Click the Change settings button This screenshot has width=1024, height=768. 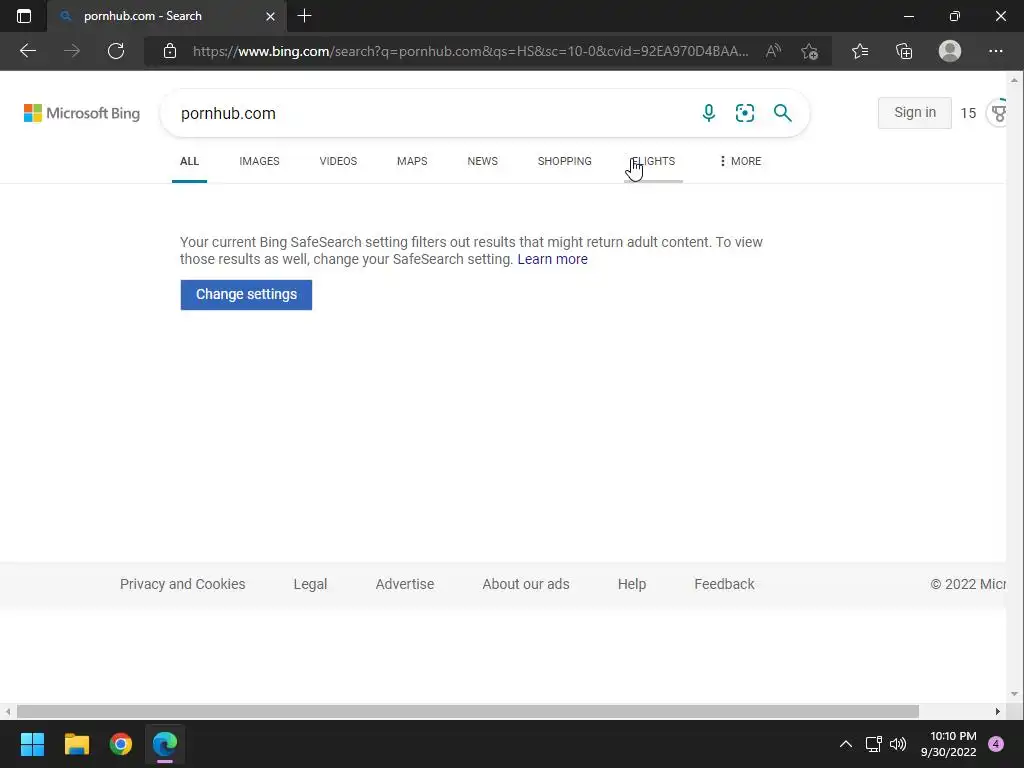(246, 295)
